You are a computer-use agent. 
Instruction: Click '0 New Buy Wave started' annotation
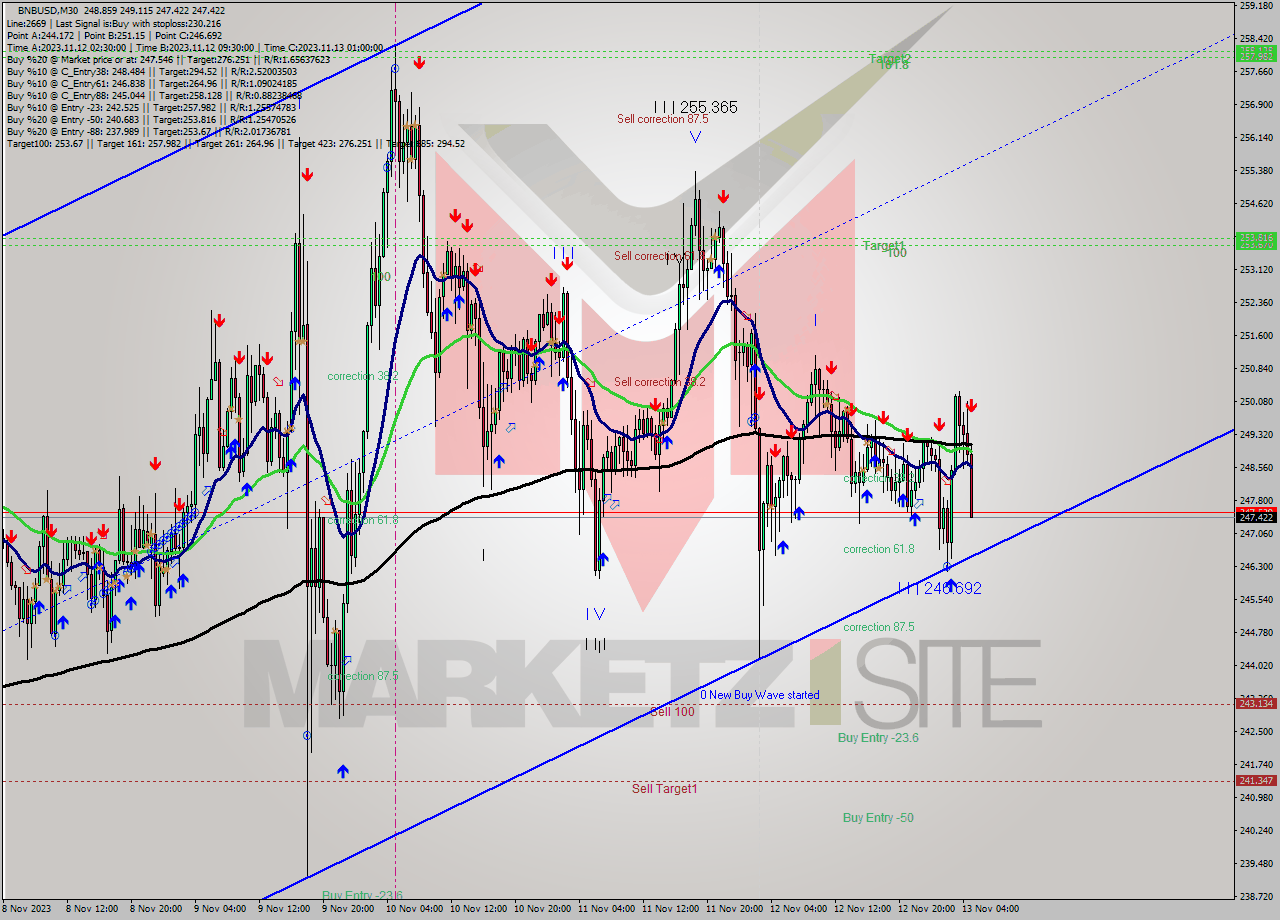759,695
